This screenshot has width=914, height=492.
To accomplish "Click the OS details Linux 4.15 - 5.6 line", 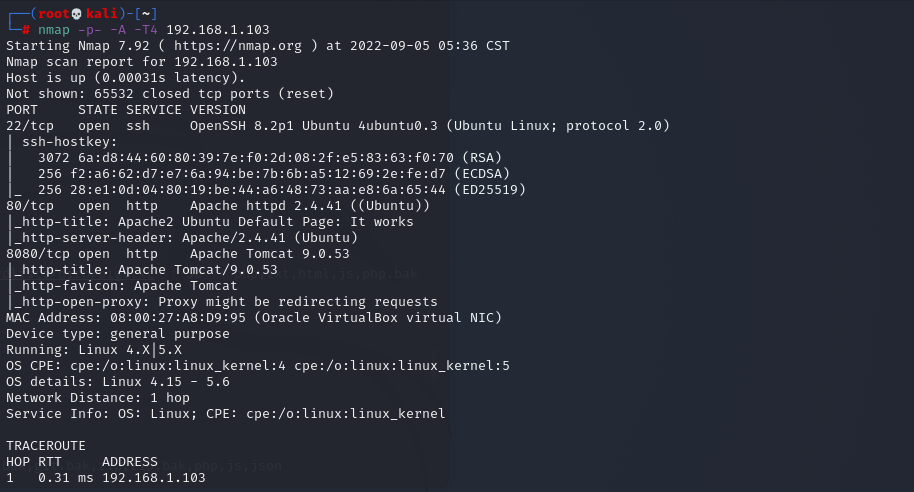I will [x=118, y=382].
